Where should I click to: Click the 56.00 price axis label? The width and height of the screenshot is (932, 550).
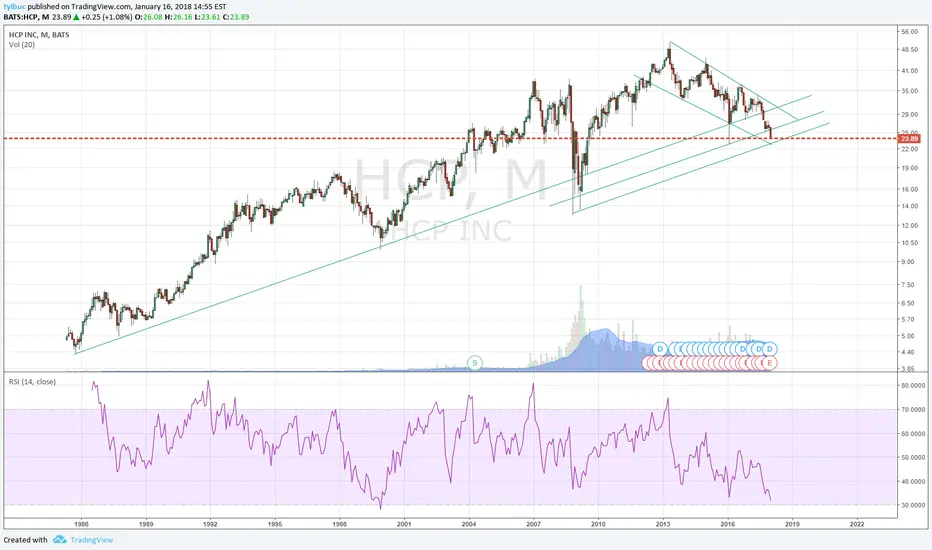[909, 32]
